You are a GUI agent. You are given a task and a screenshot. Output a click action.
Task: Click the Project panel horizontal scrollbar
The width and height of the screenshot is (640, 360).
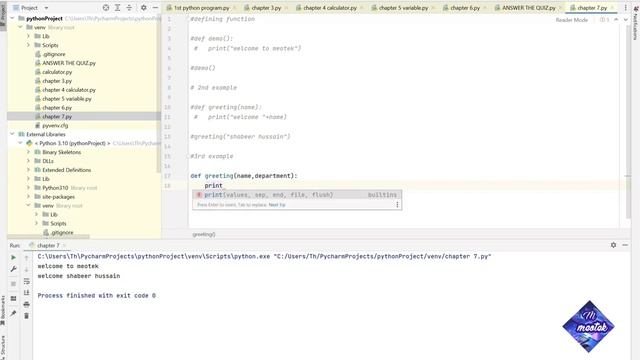pos(48,237)
